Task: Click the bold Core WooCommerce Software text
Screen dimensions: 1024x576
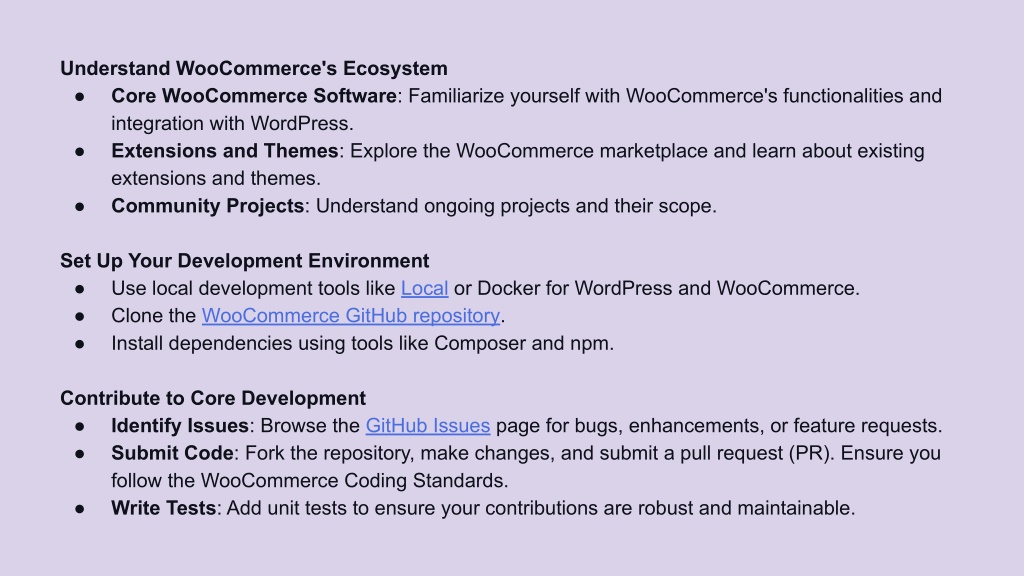Action: (x=254, y=96)
